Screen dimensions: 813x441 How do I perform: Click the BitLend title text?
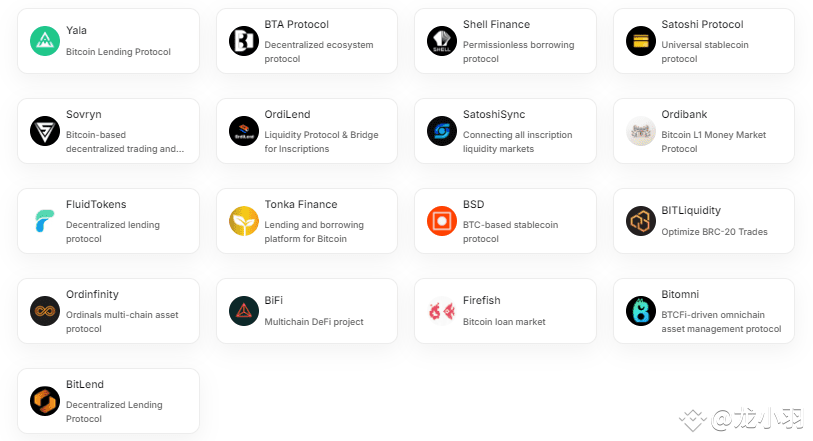click(85, 385)
